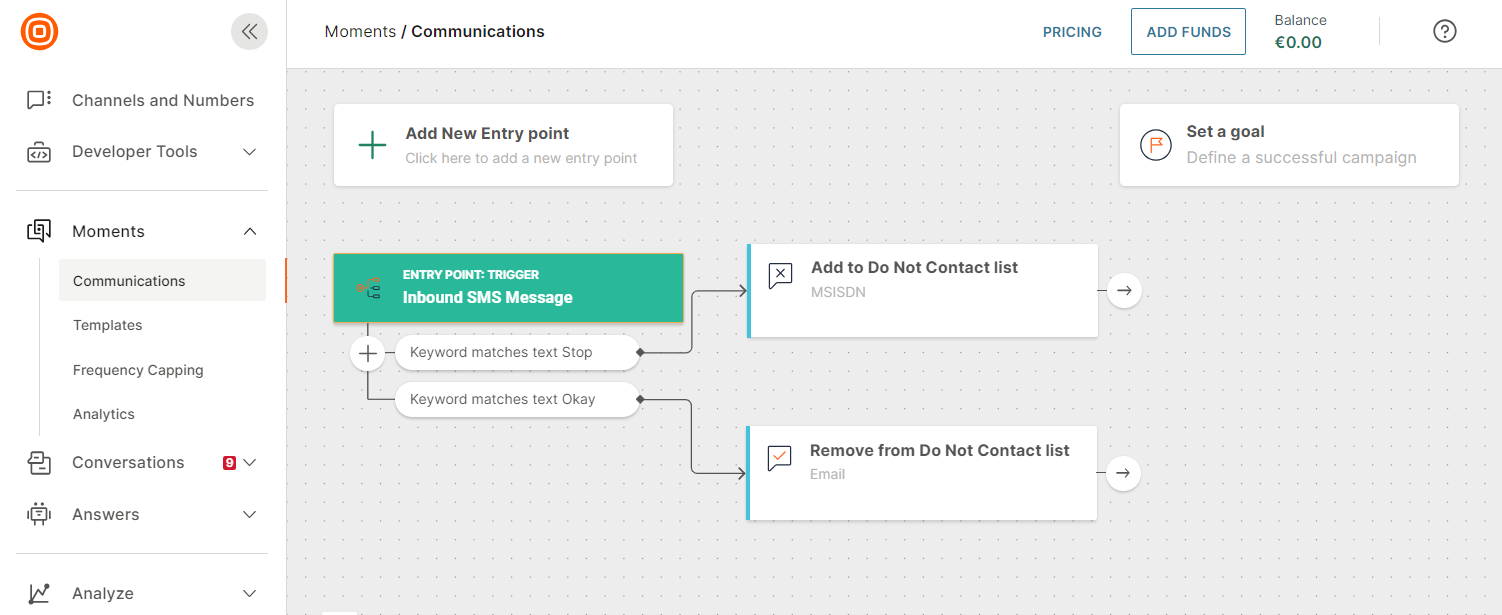Expand the Analyze section chevron
The height and width of the screenshot is (615, 1502).
click(x=250, y=593)
